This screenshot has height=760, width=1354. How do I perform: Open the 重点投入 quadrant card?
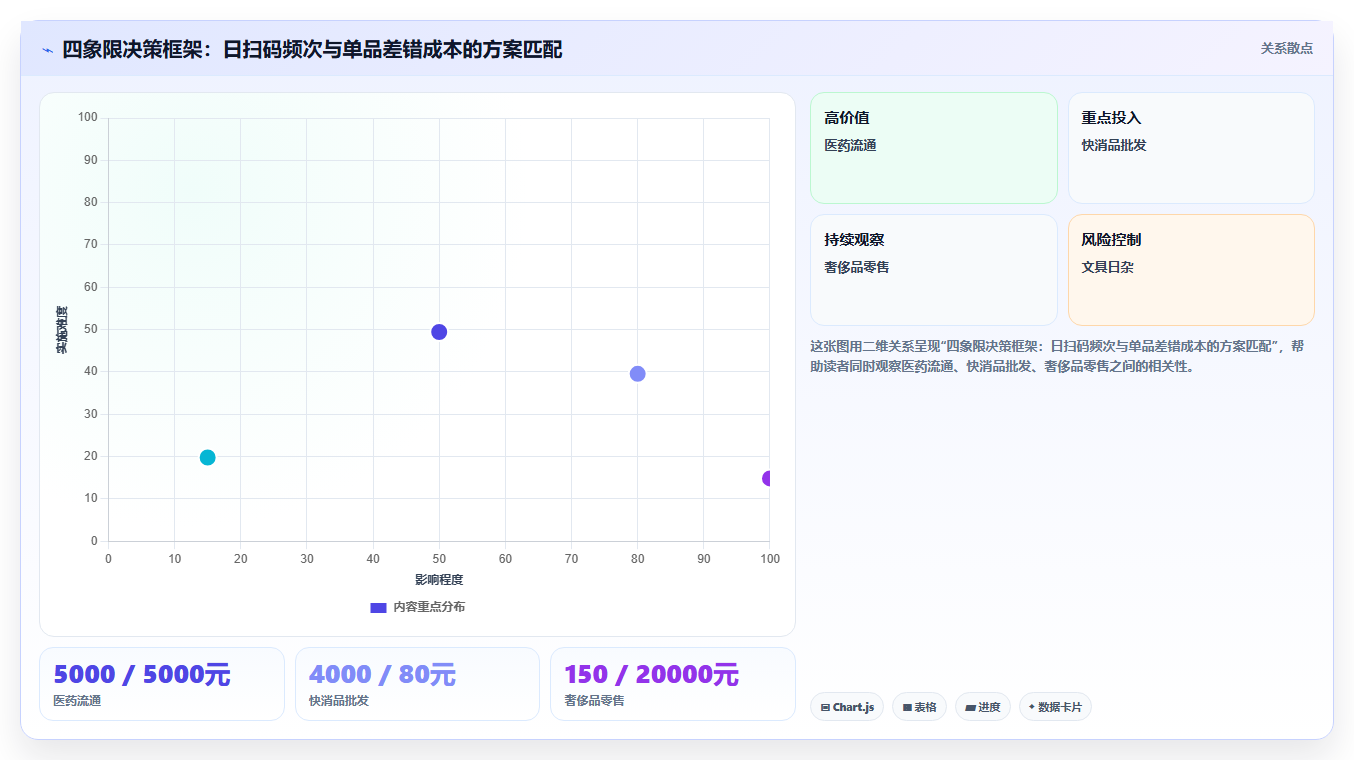coord(1191,148)
